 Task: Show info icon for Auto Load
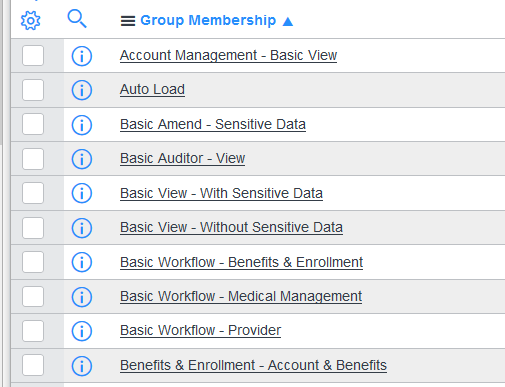coord(82,90)
